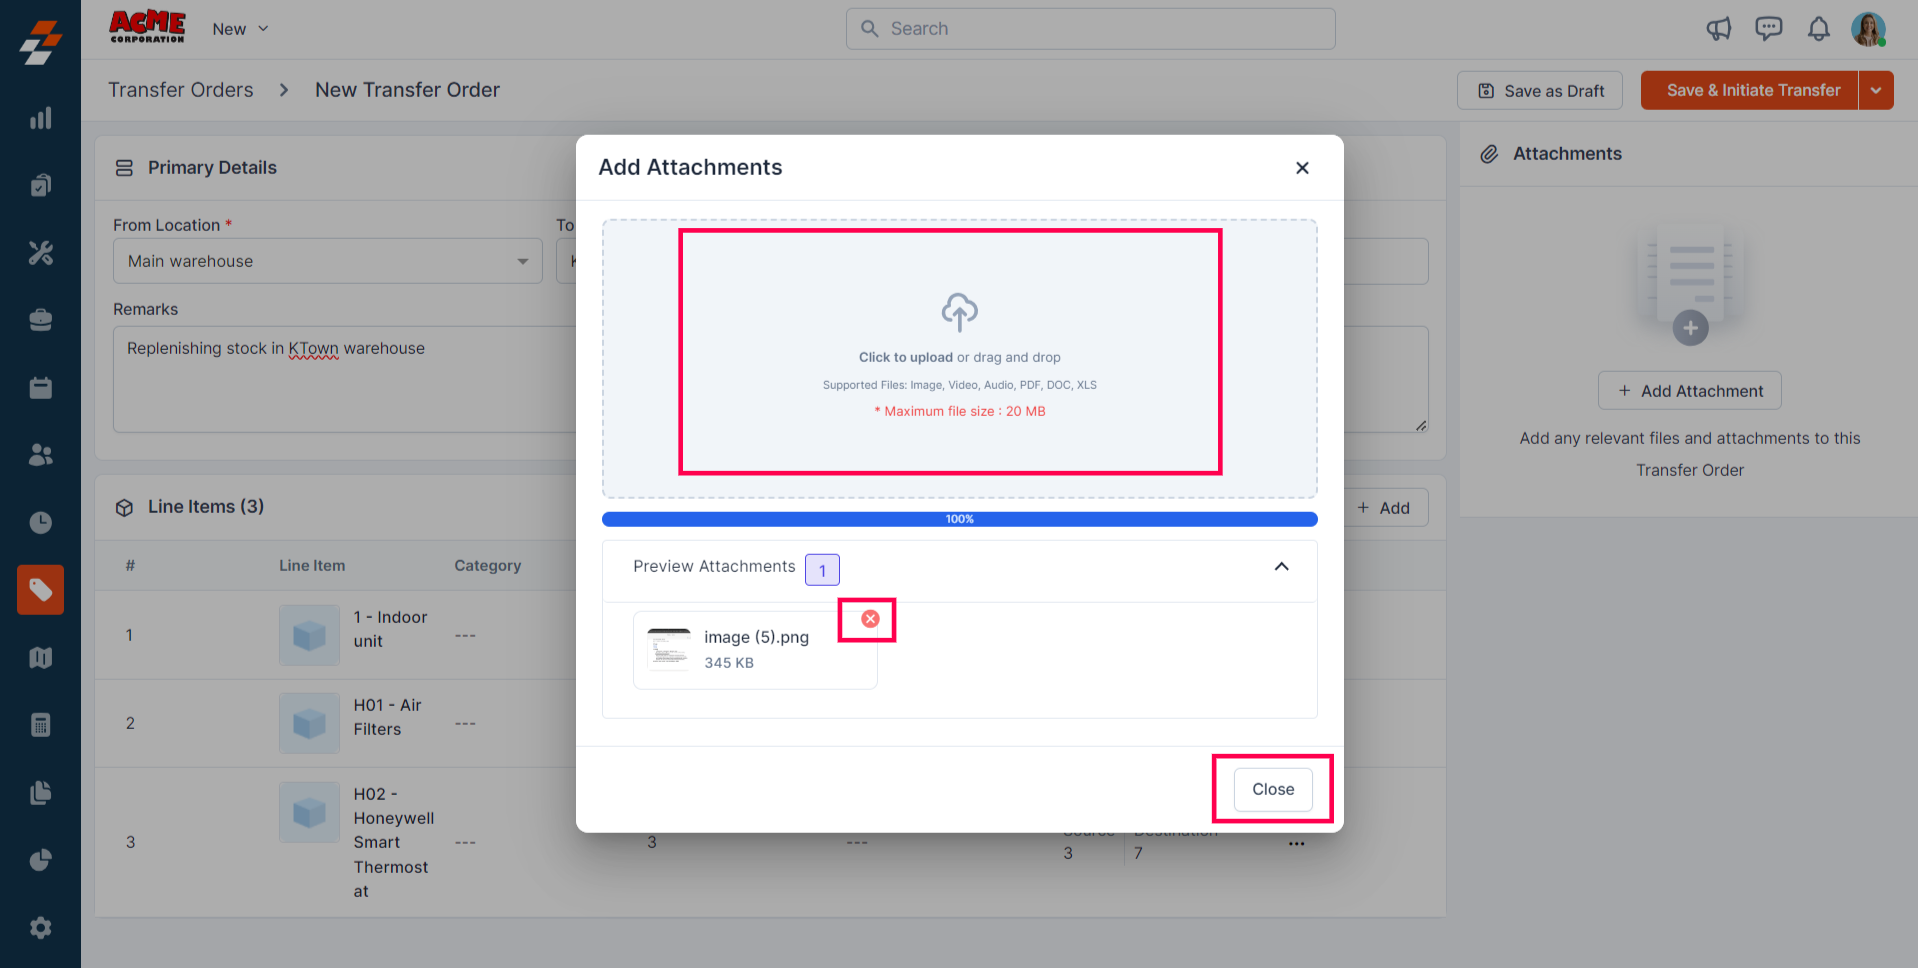
Task: Click the '345 KB' file size
Action: [x=729, y=663]
